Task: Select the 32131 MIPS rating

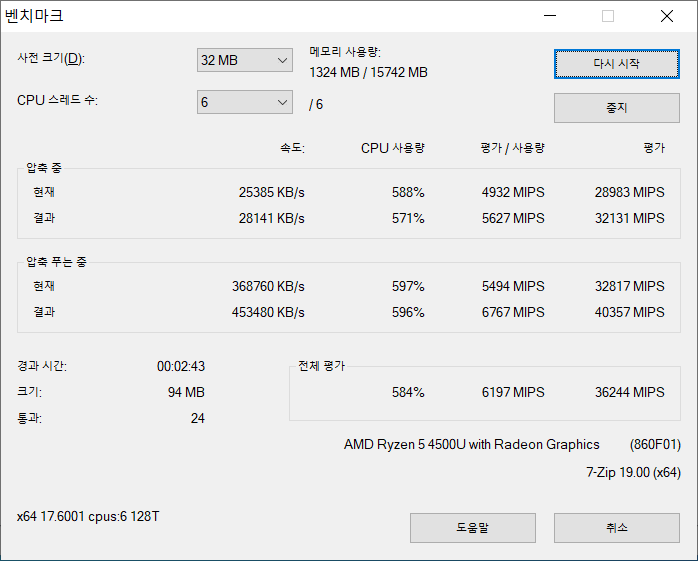Action: point(629,218)
